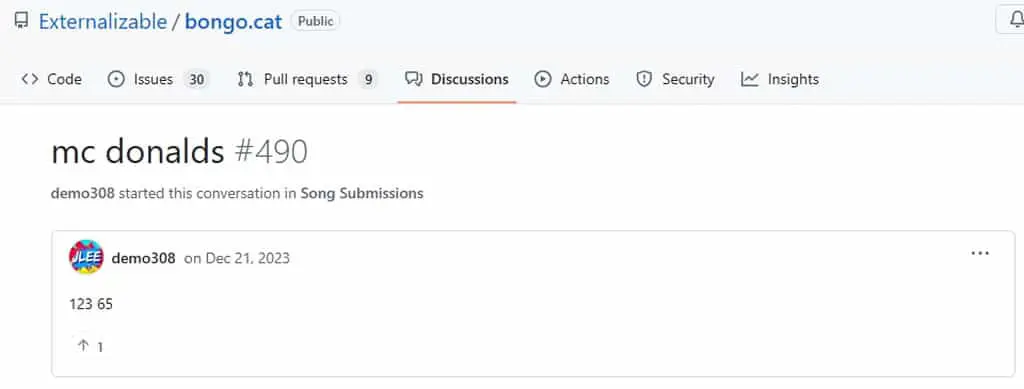Open demo308's profile from the comment header

144,258
